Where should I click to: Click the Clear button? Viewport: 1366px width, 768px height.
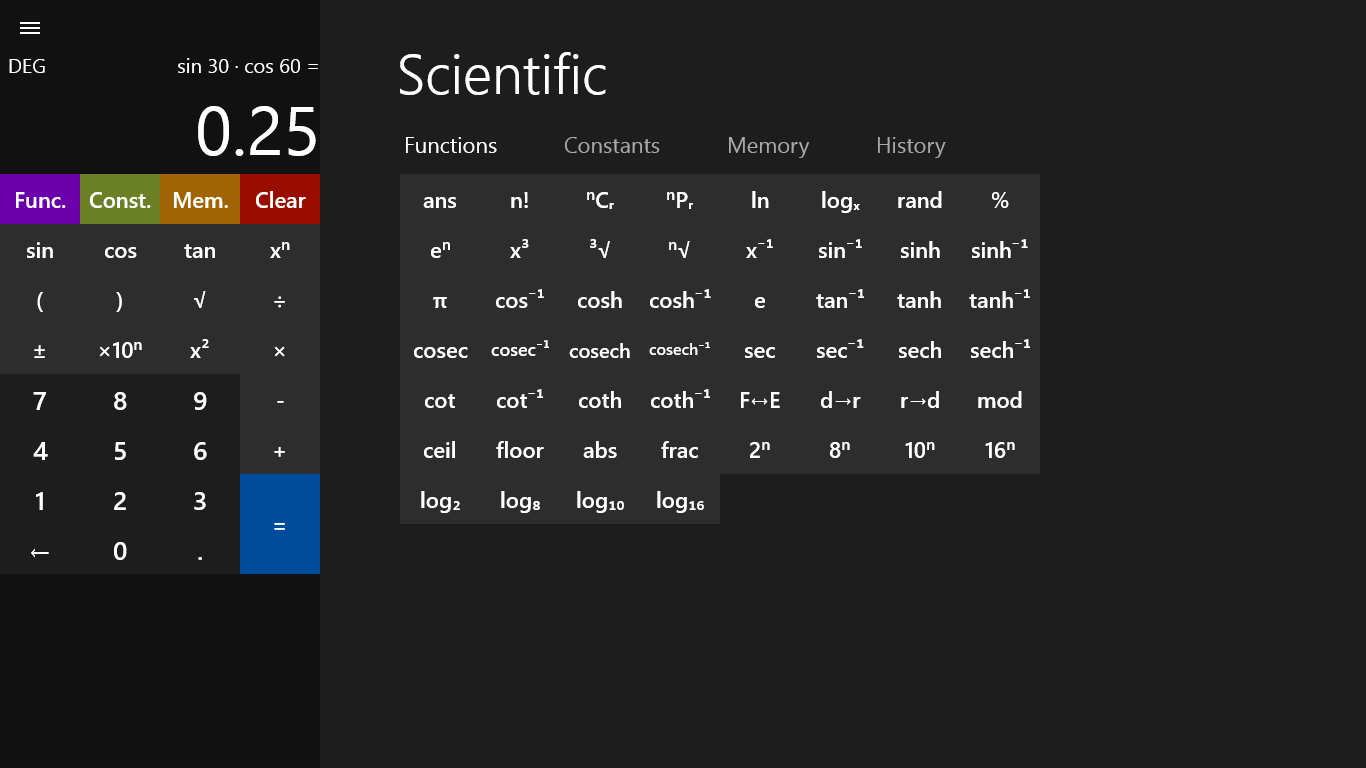(280, 199)
